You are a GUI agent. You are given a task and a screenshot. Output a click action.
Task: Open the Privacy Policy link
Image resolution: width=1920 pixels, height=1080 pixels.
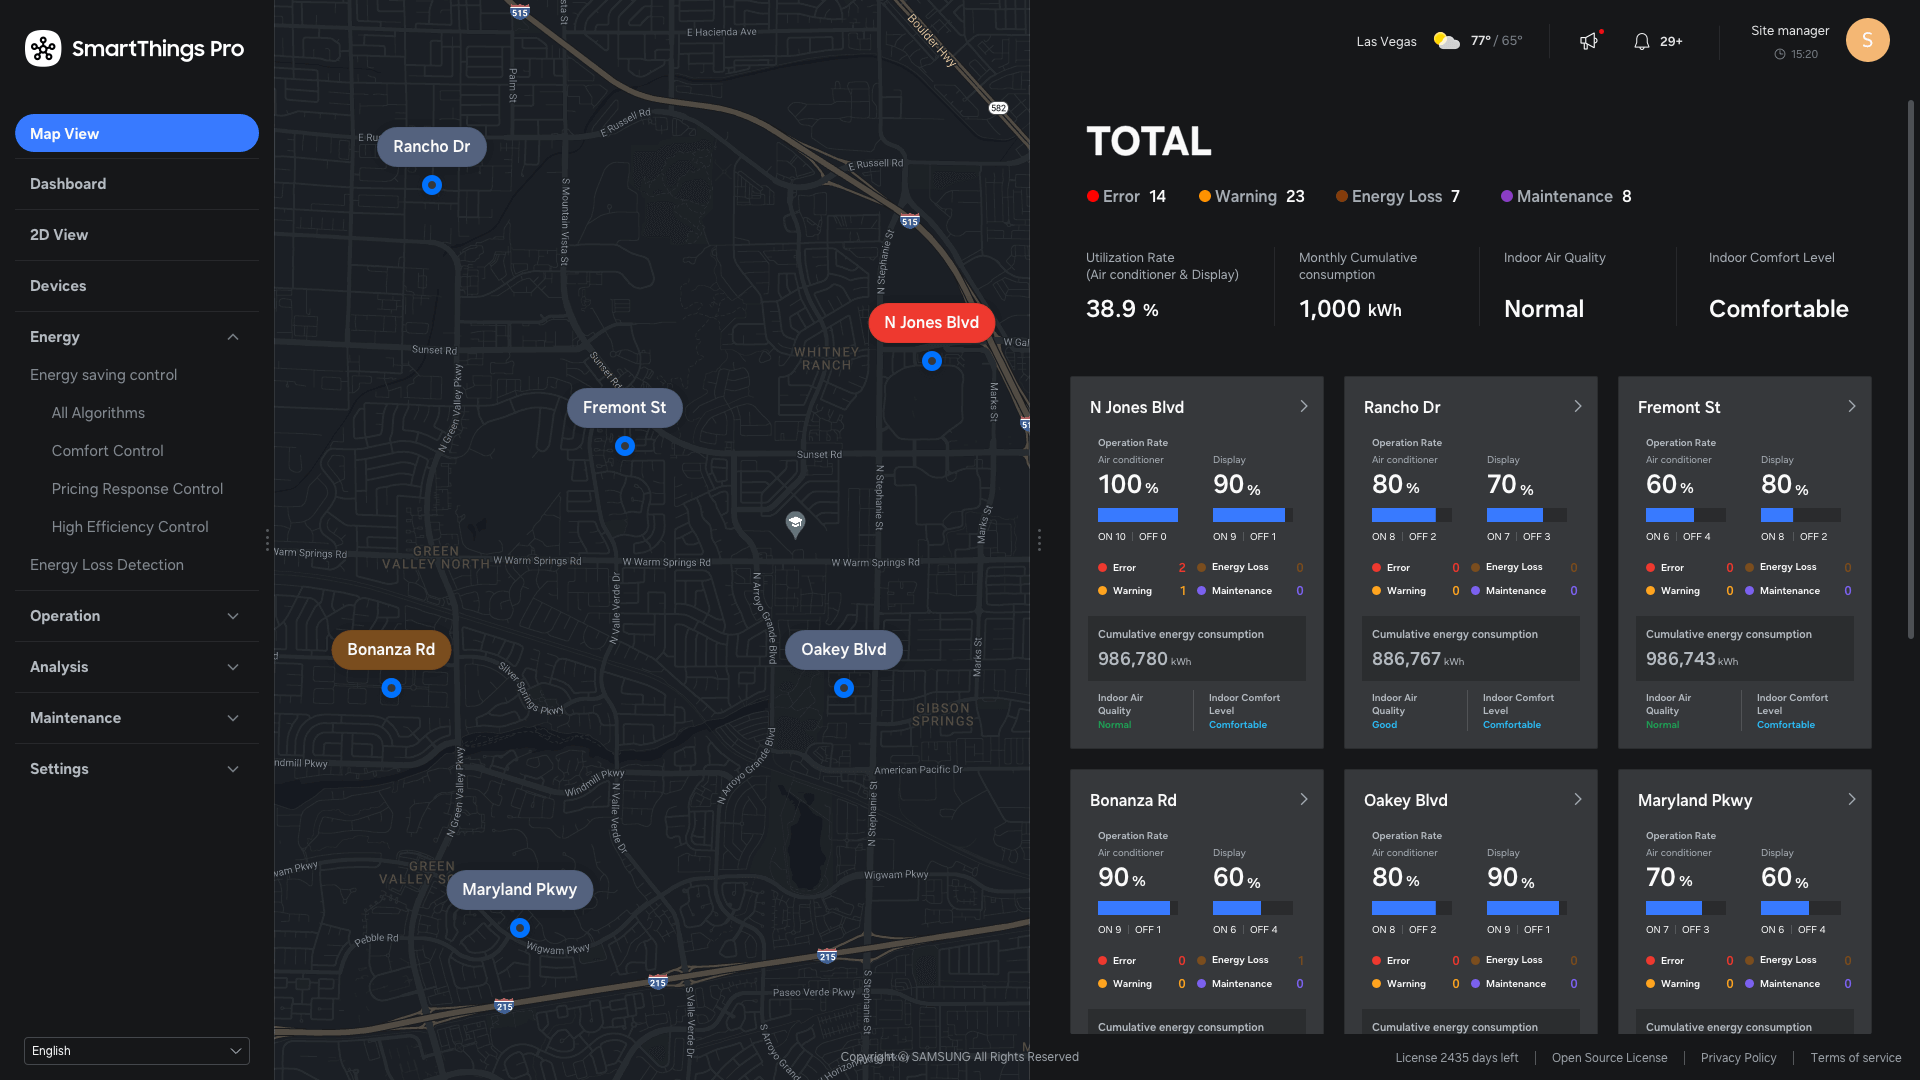pos(1738,1057)
